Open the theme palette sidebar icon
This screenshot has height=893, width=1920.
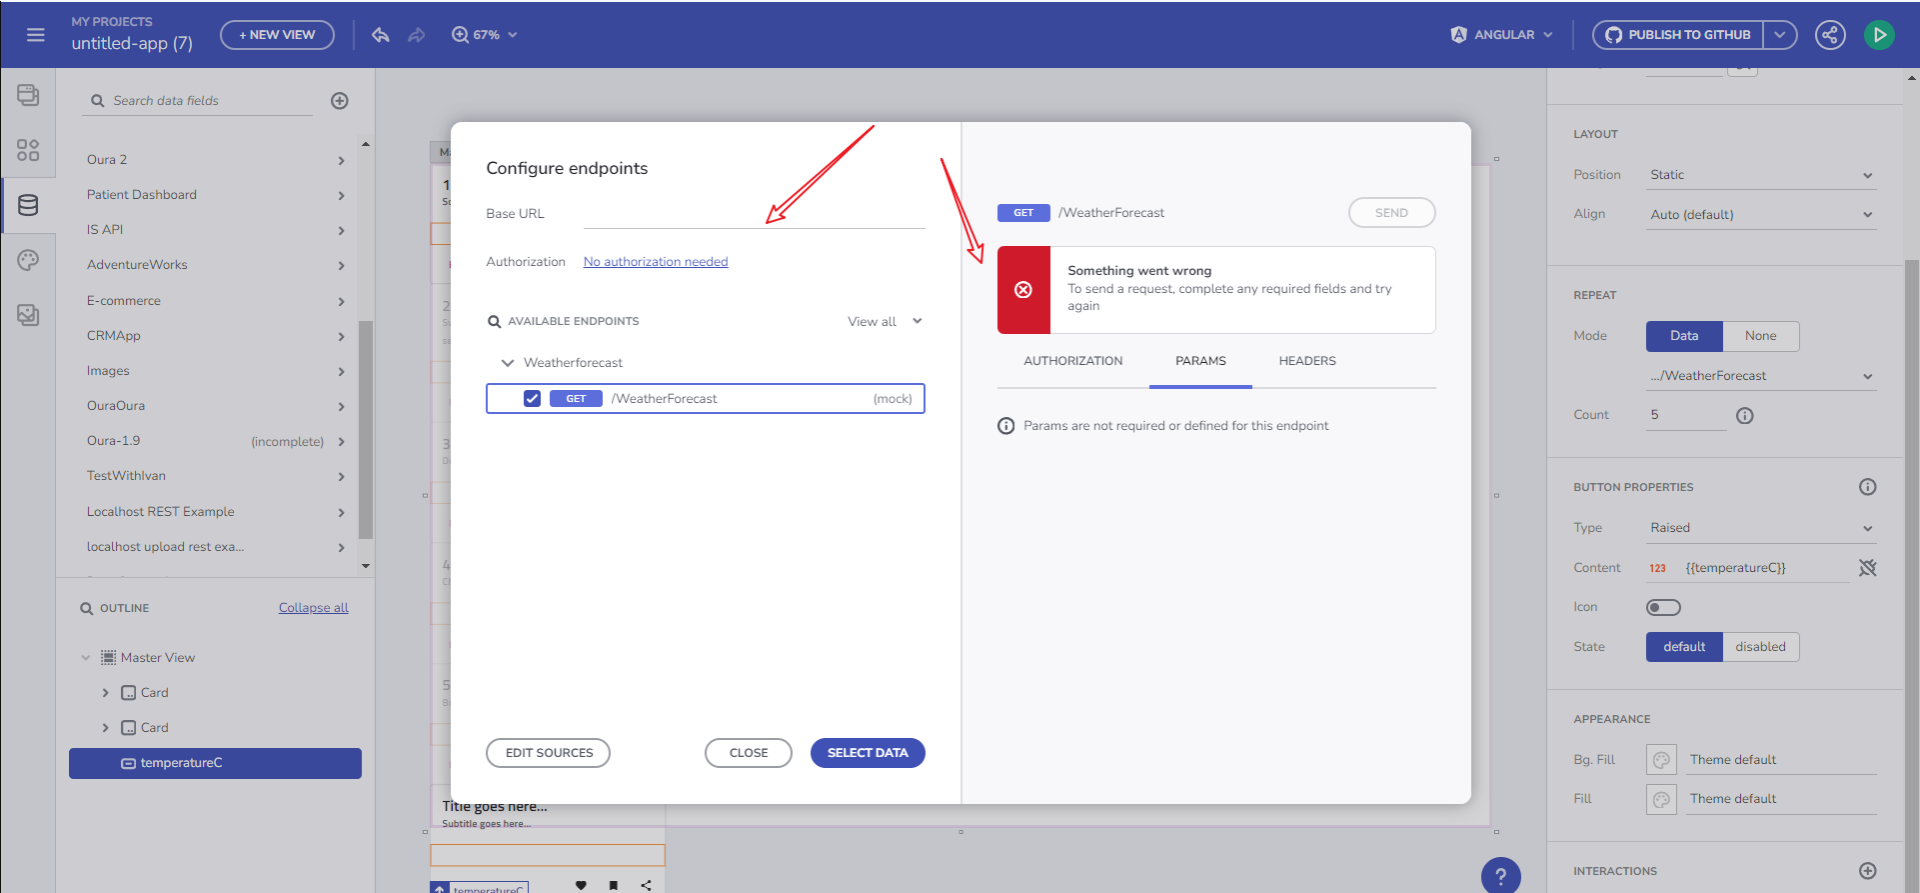tap(28, 260)
